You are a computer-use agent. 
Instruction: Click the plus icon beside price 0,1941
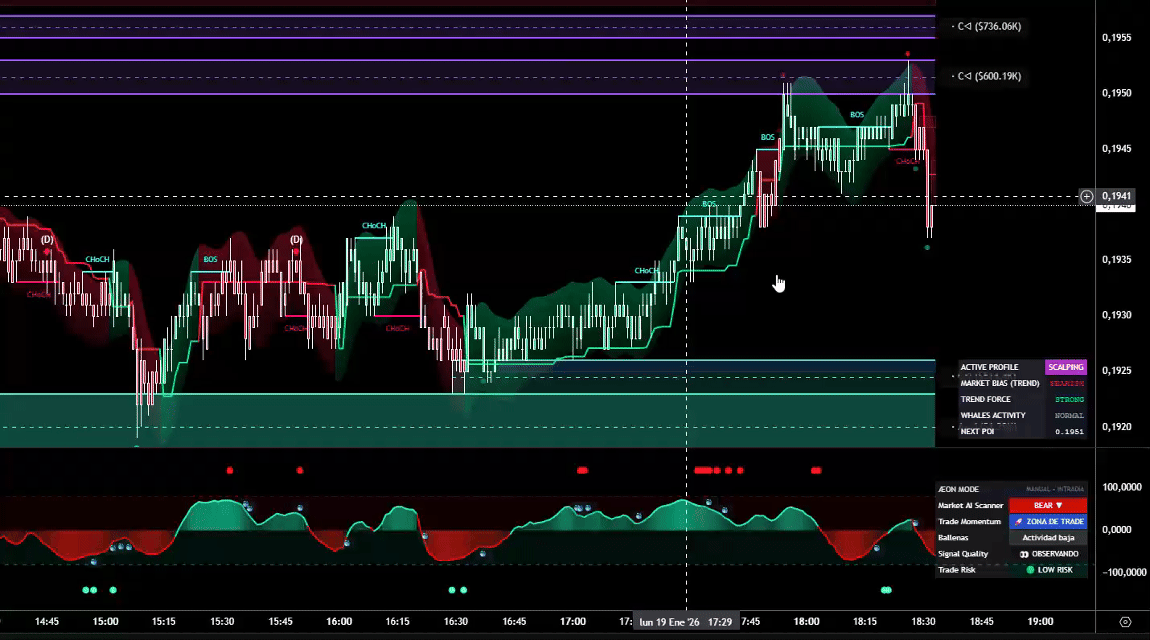(x=1087, y=197)
